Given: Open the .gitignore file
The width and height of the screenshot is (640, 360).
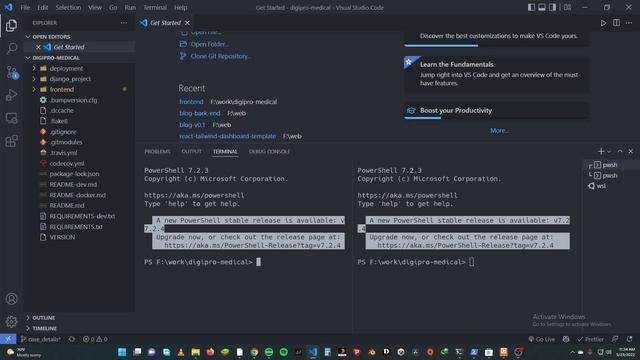Looking at the screenshot, I should [x=63, y=132].
